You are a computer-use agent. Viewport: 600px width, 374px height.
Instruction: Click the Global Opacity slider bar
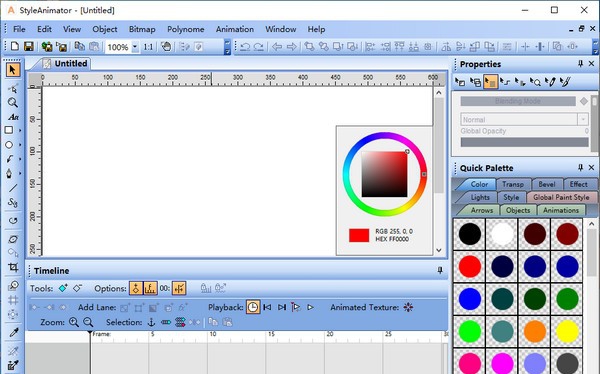(x=525, y=142)
